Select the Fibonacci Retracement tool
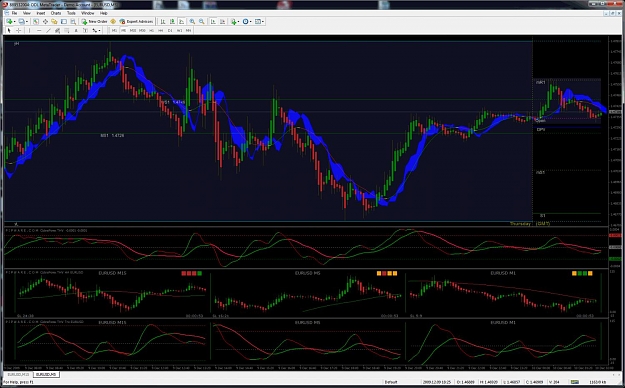Viewport: 625px width, 388px height. [x=67, y=30]
